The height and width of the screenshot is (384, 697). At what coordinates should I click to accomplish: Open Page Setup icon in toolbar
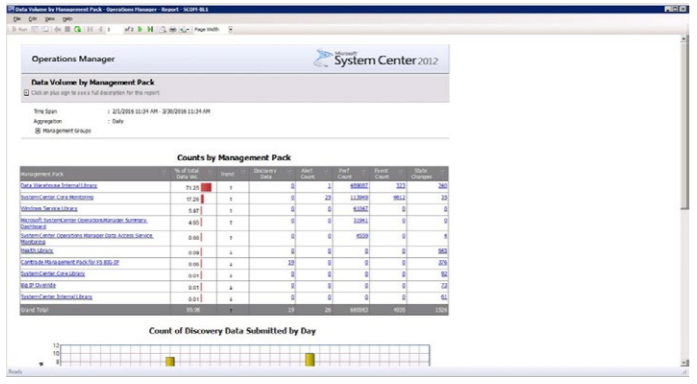pyautogui.click(x=162, y=29)
